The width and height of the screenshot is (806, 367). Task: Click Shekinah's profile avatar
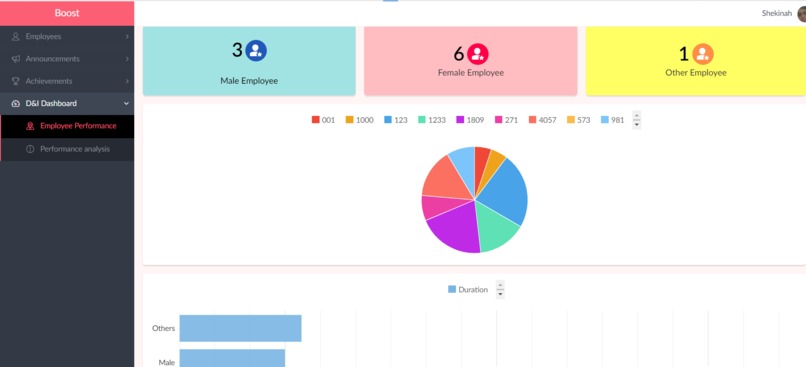[801, 14]
